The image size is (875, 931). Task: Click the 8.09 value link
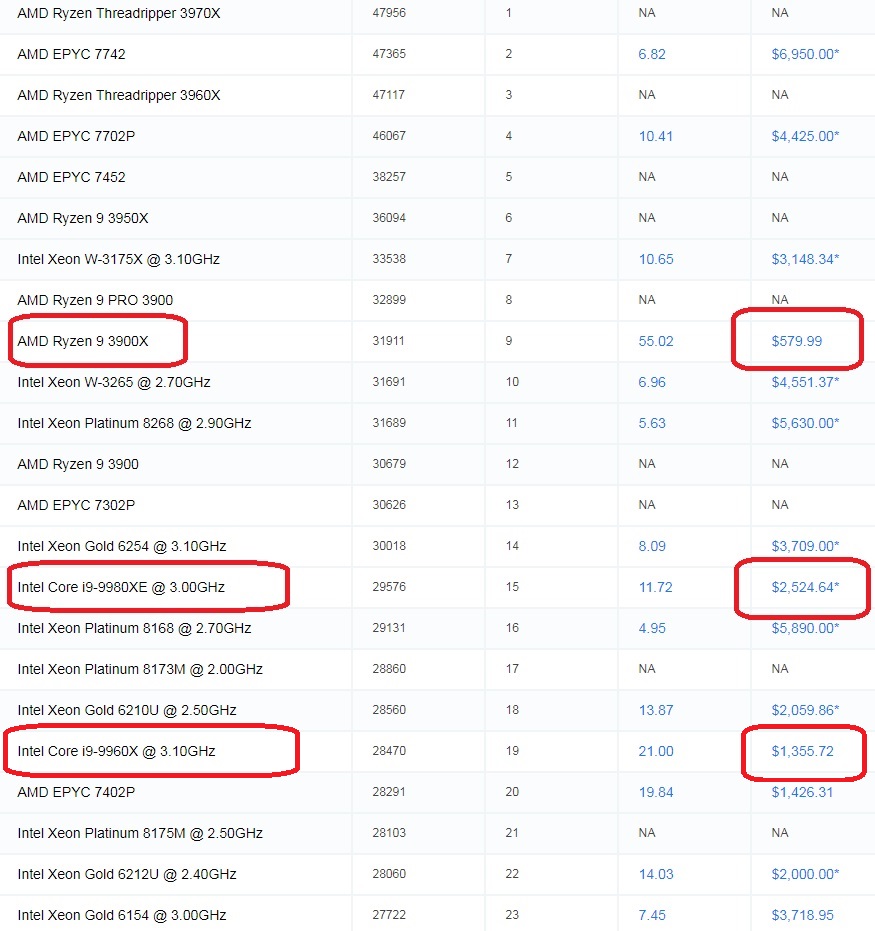pos(652,546)
